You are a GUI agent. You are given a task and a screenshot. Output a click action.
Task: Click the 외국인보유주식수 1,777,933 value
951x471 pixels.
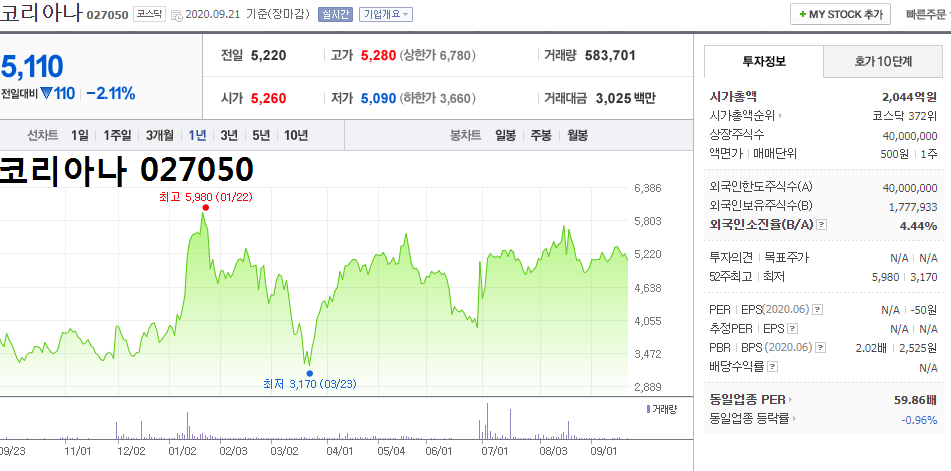(x=913, y=207)
